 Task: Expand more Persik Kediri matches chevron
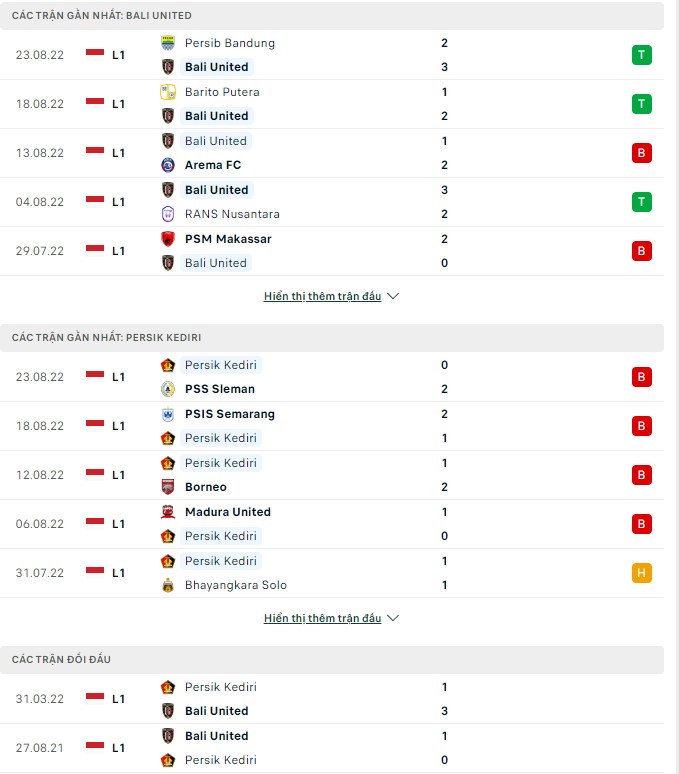click(x=393, y=619)
